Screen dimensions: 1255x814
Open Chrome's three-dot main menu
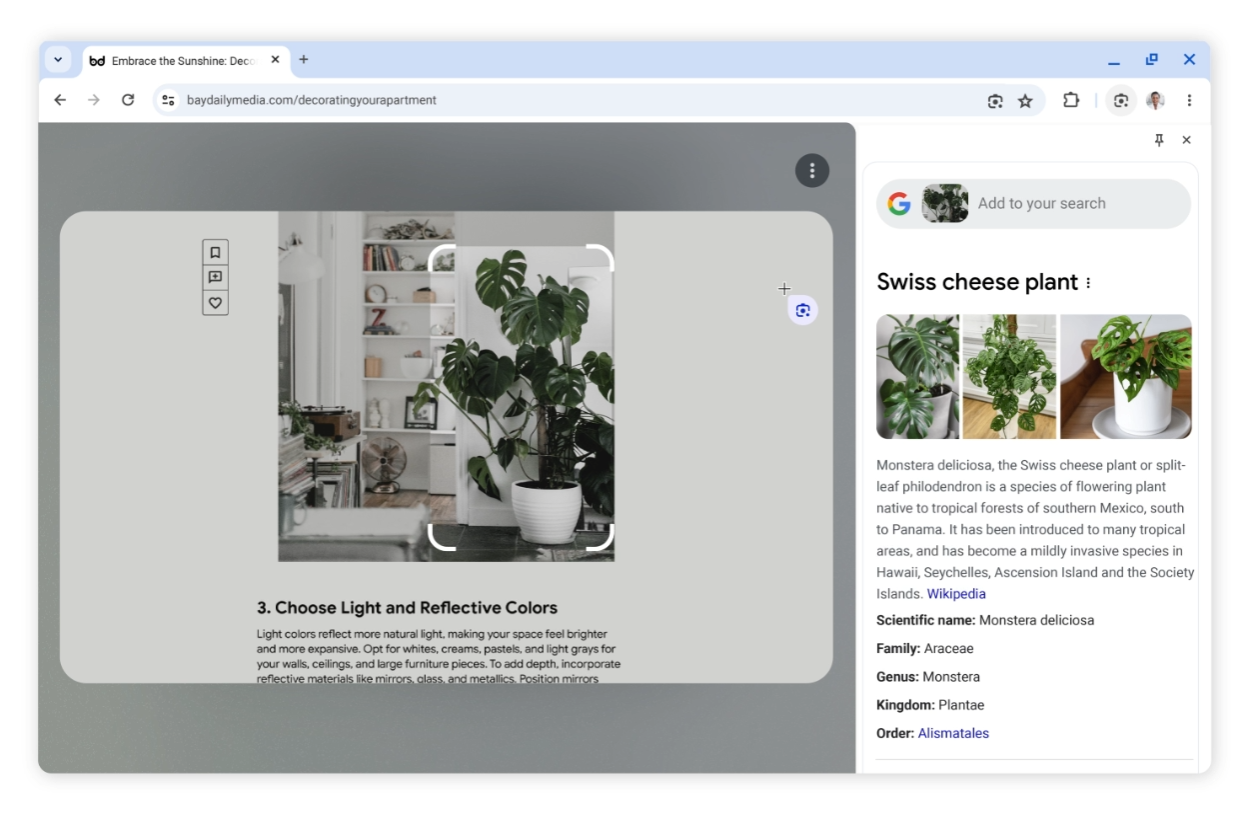pos(1189,100)
